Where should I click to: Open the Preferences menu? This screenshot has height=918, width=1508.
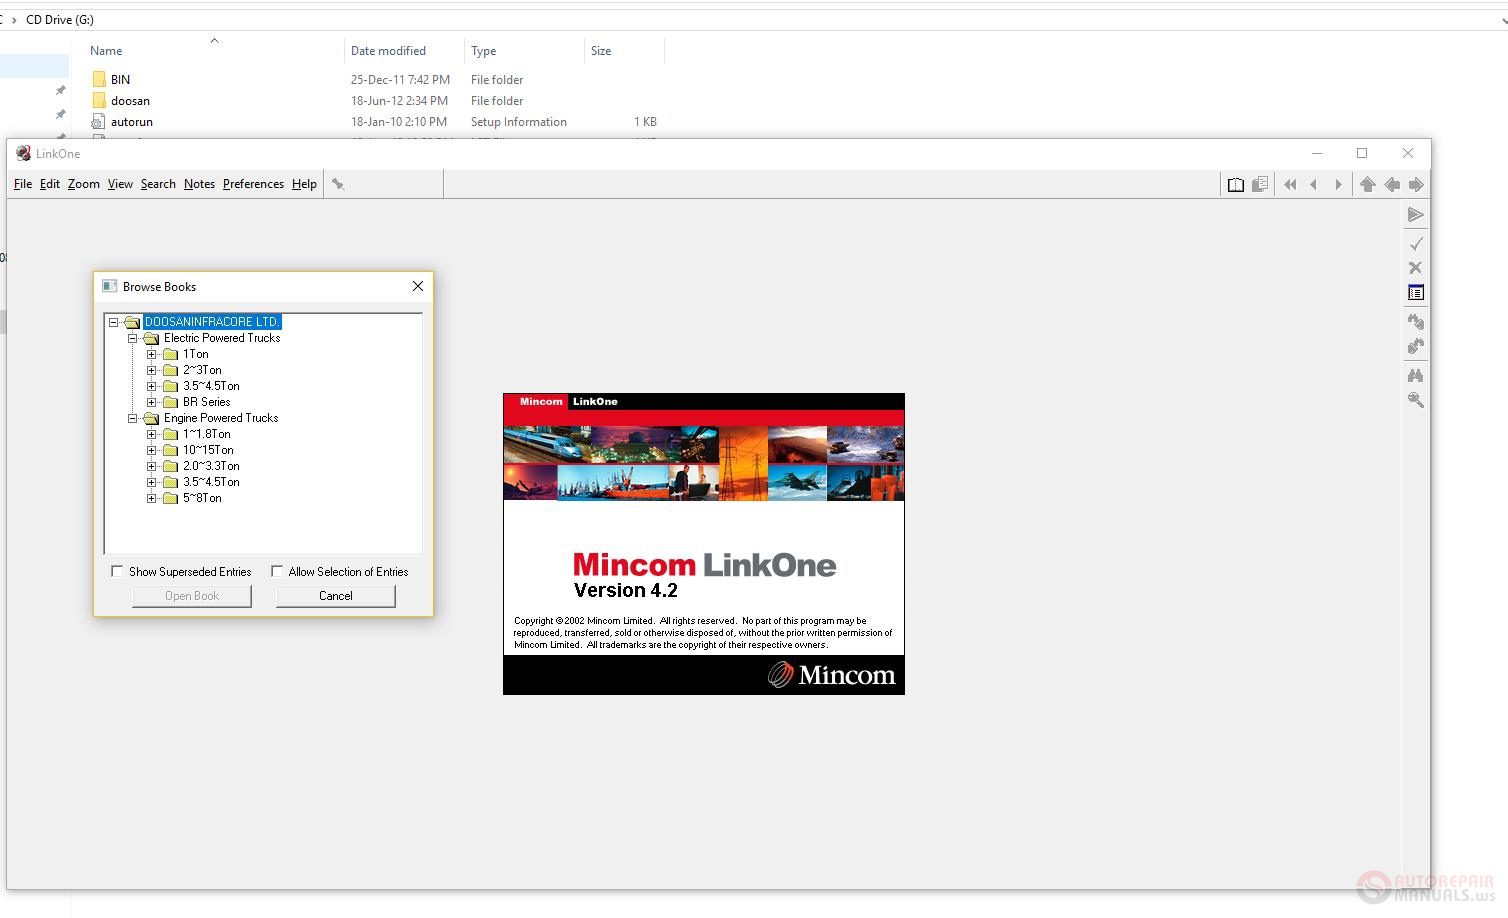click(253, 184)
